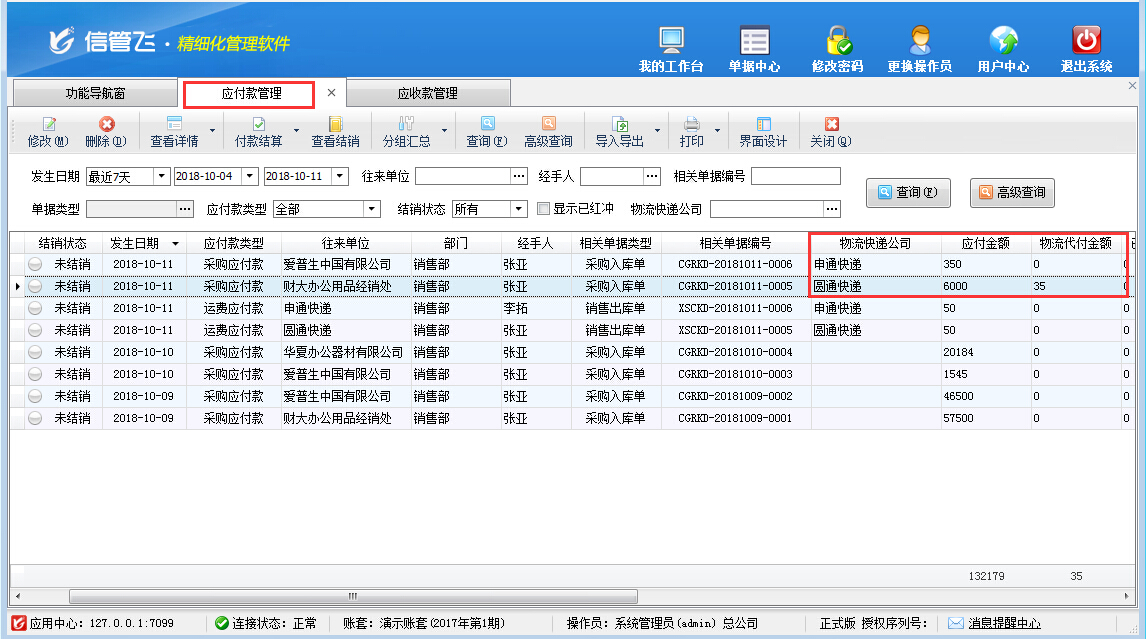Click the 修改密码 lock icon

click(837, 41)
